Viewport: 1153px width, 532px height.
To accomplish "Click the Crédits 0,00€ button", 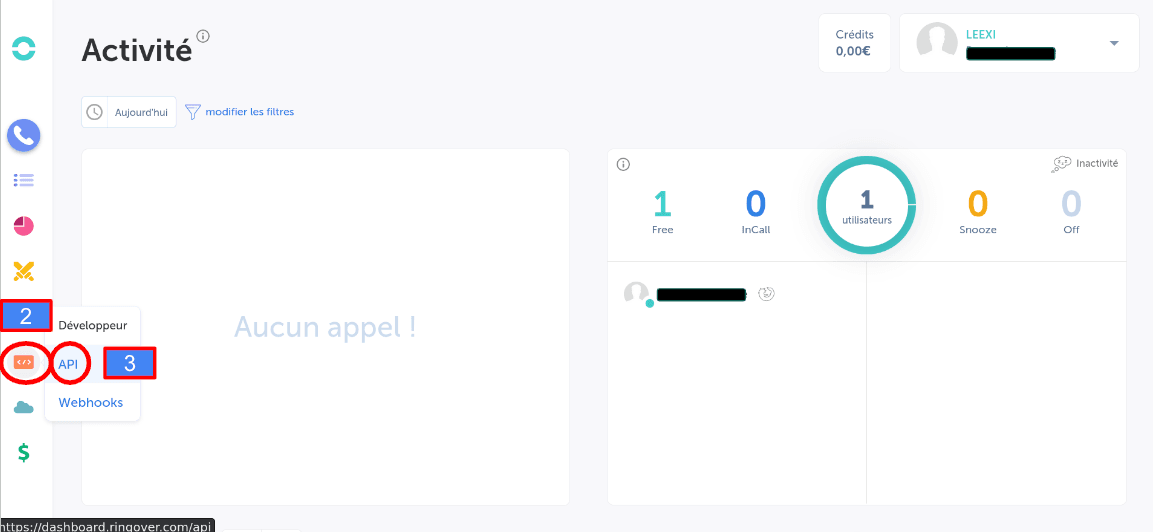I will coord(854,43).
